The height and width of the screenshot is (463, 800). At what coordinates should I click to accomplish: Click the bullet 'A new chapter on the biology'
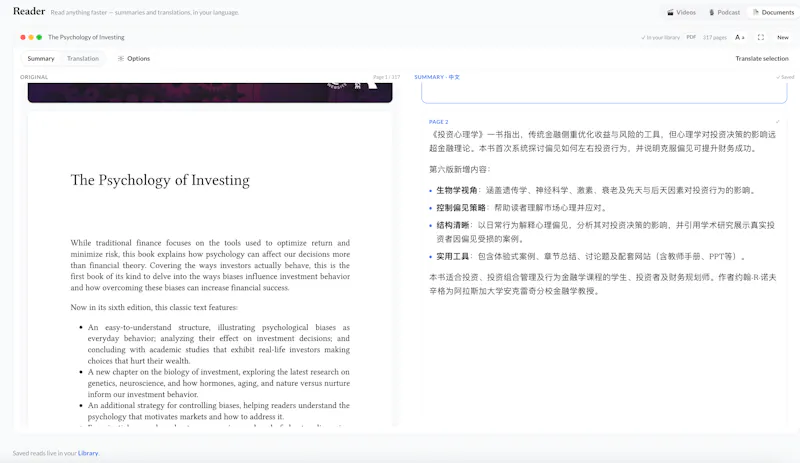[x=218, y=383]
